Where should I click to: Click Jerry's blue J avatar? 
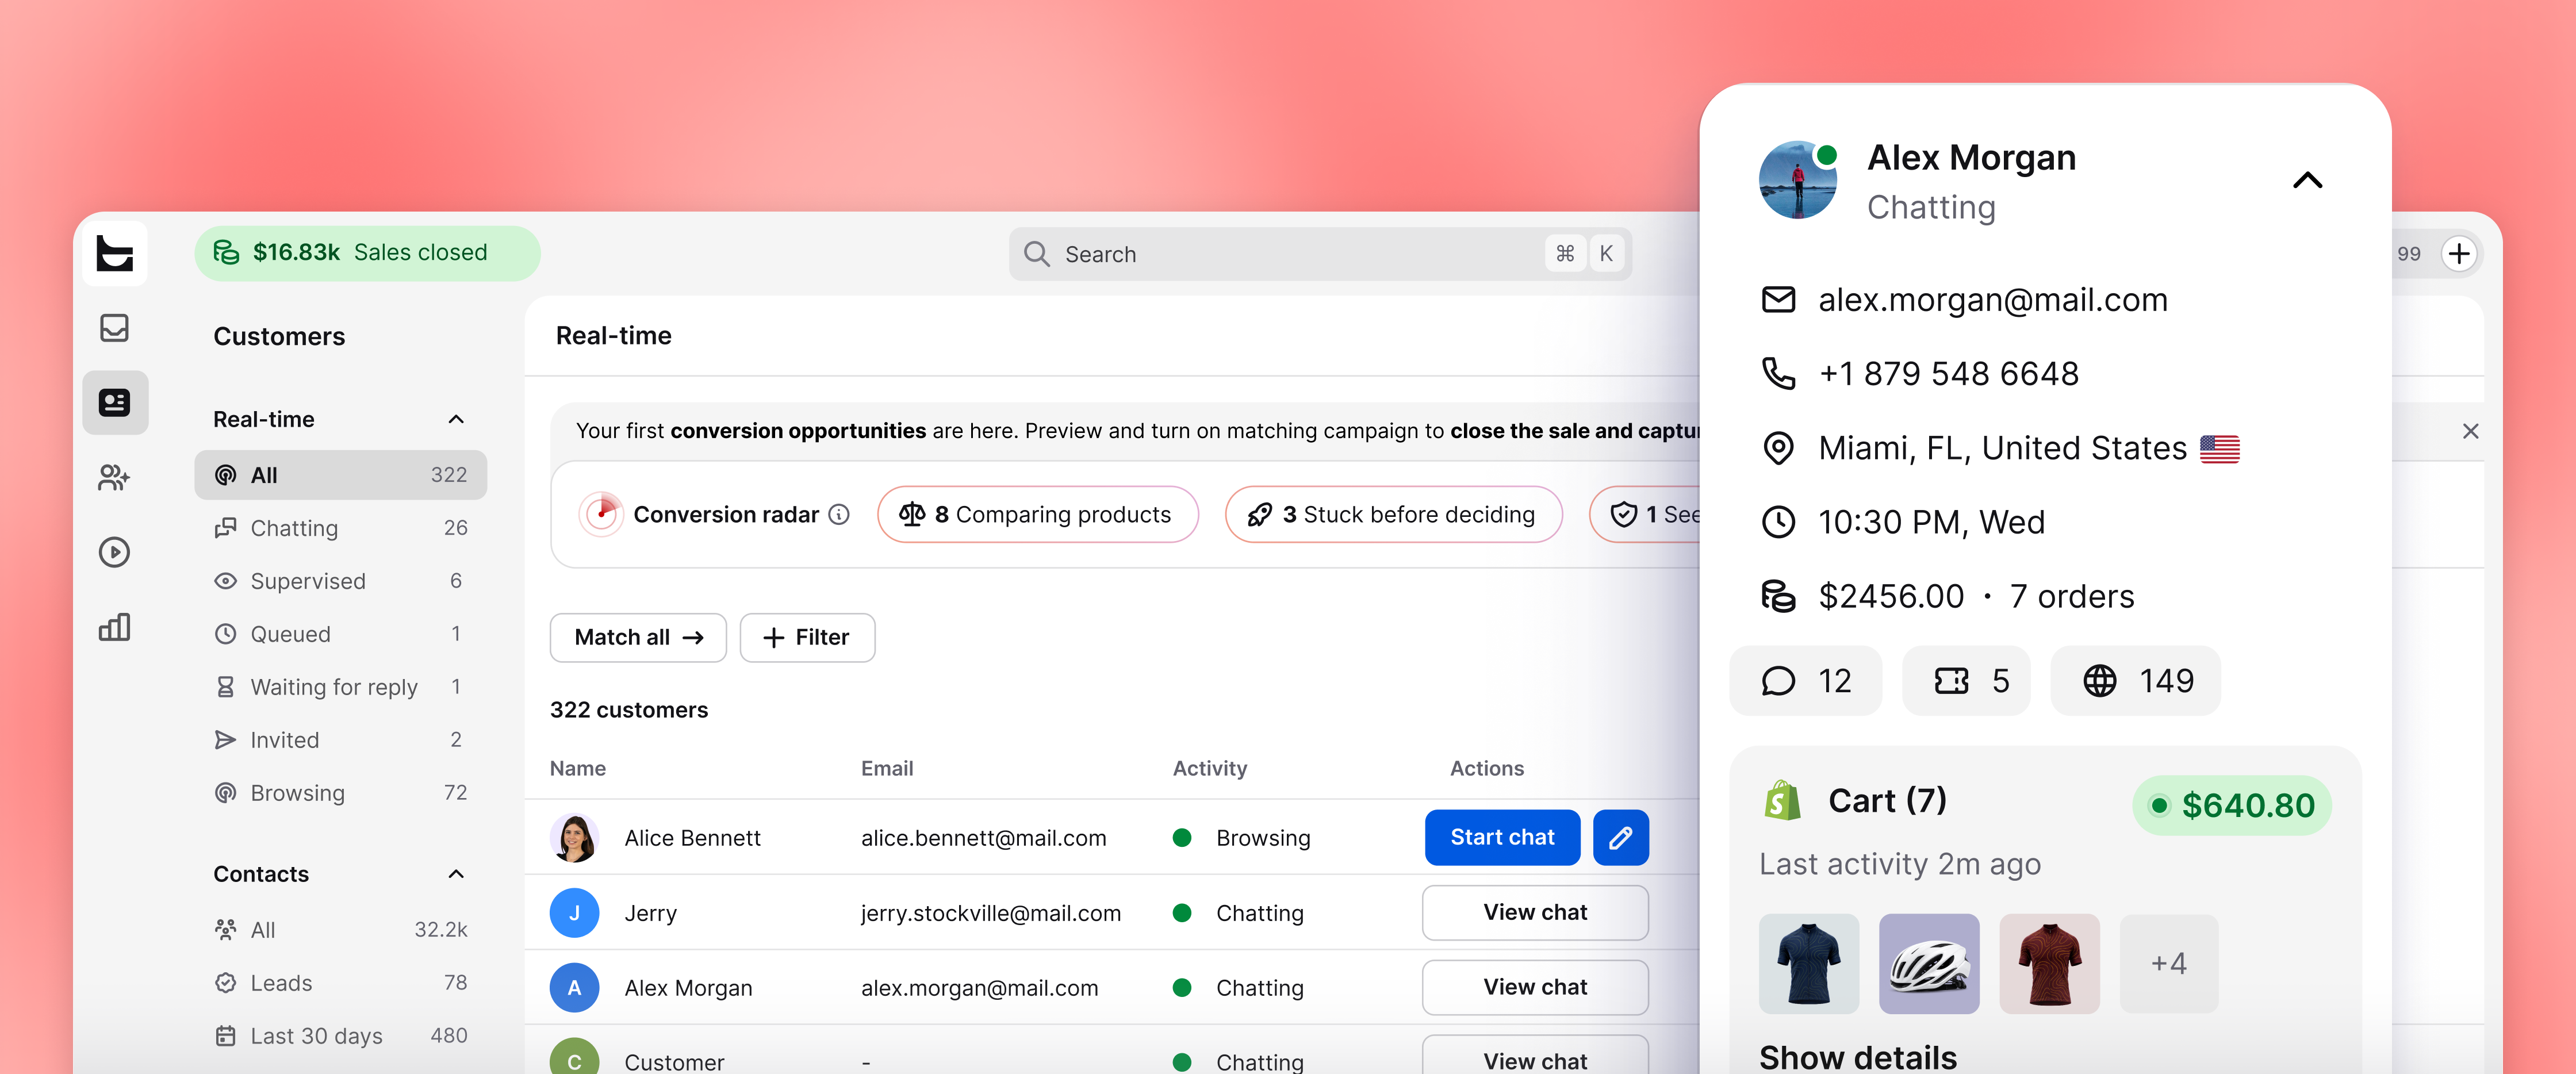coord(574,912)
